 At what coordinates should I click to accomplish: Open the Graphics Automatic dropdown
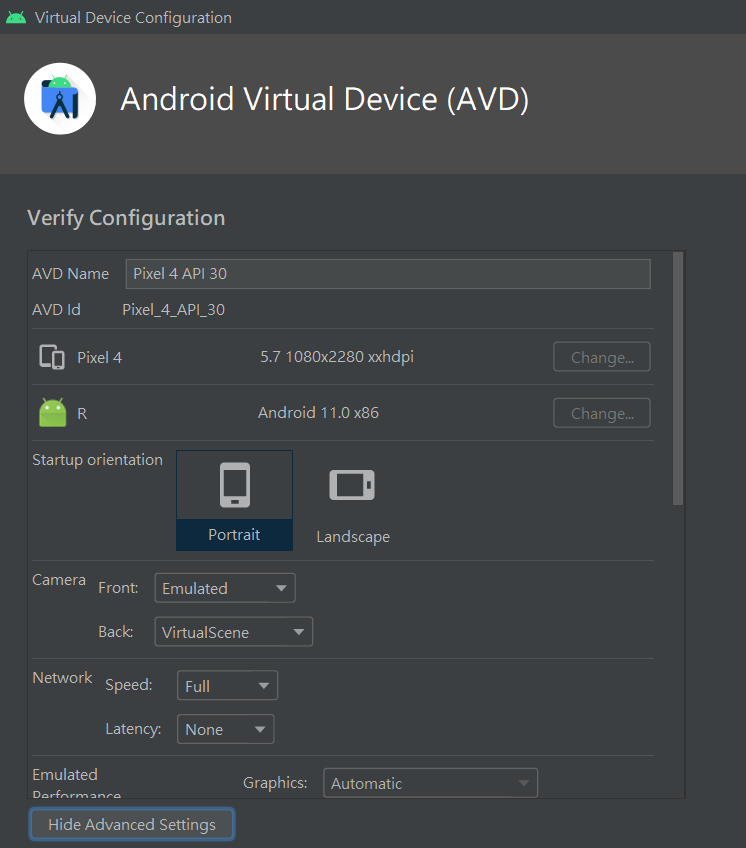click(x=431, y=783)
